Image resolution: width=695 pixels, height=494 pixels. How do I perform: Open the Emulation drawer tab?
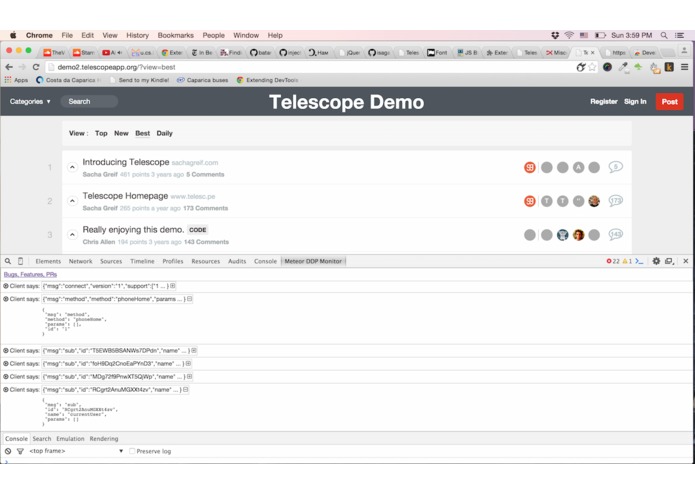click(x=70, y=439)
